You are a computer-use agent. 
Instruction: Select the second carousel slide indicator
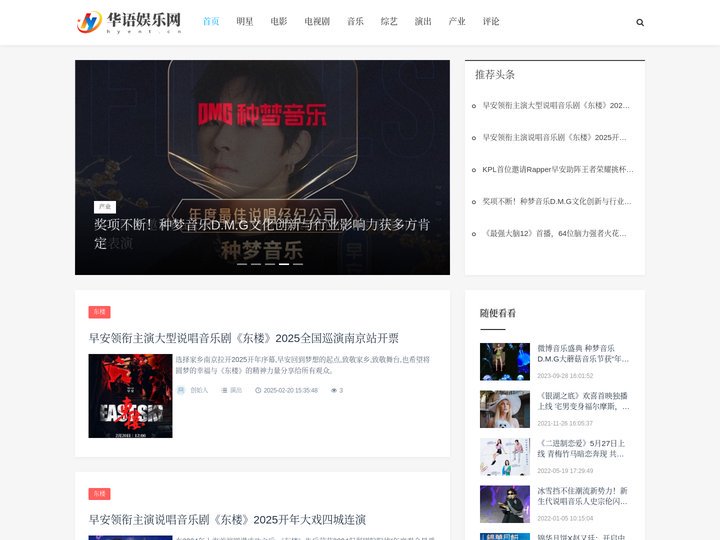point(256,264)
